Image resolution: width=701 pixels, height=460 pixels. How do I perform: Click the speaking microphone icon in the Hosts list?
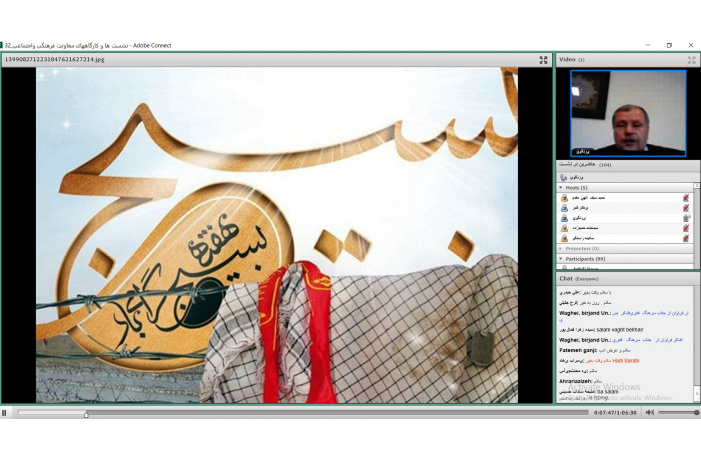coord(686,218)
